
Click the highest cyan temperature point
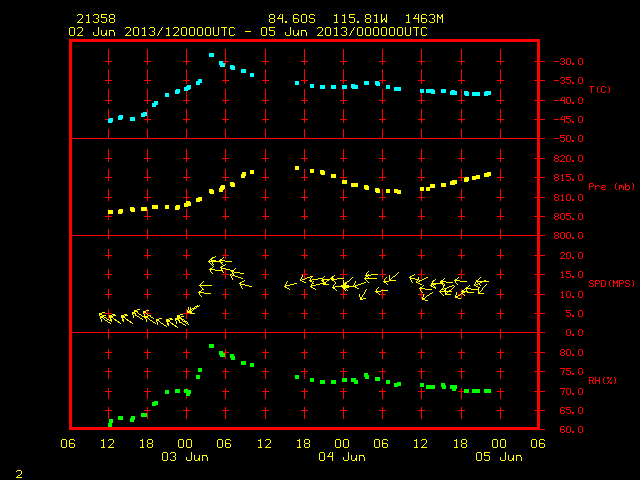point(211,55)
